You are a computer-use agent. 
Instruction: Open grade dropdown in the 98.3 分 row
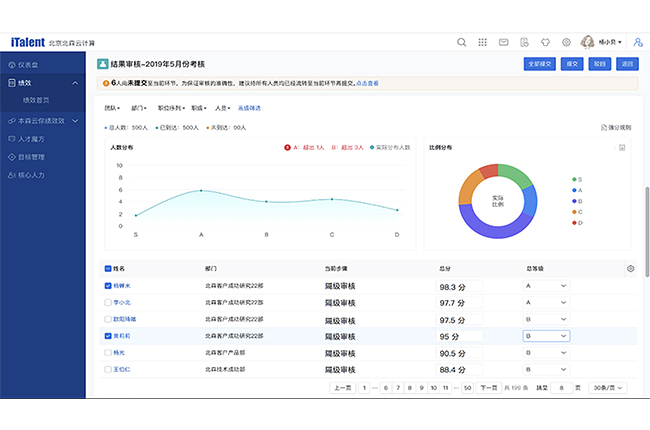(546, 286)
